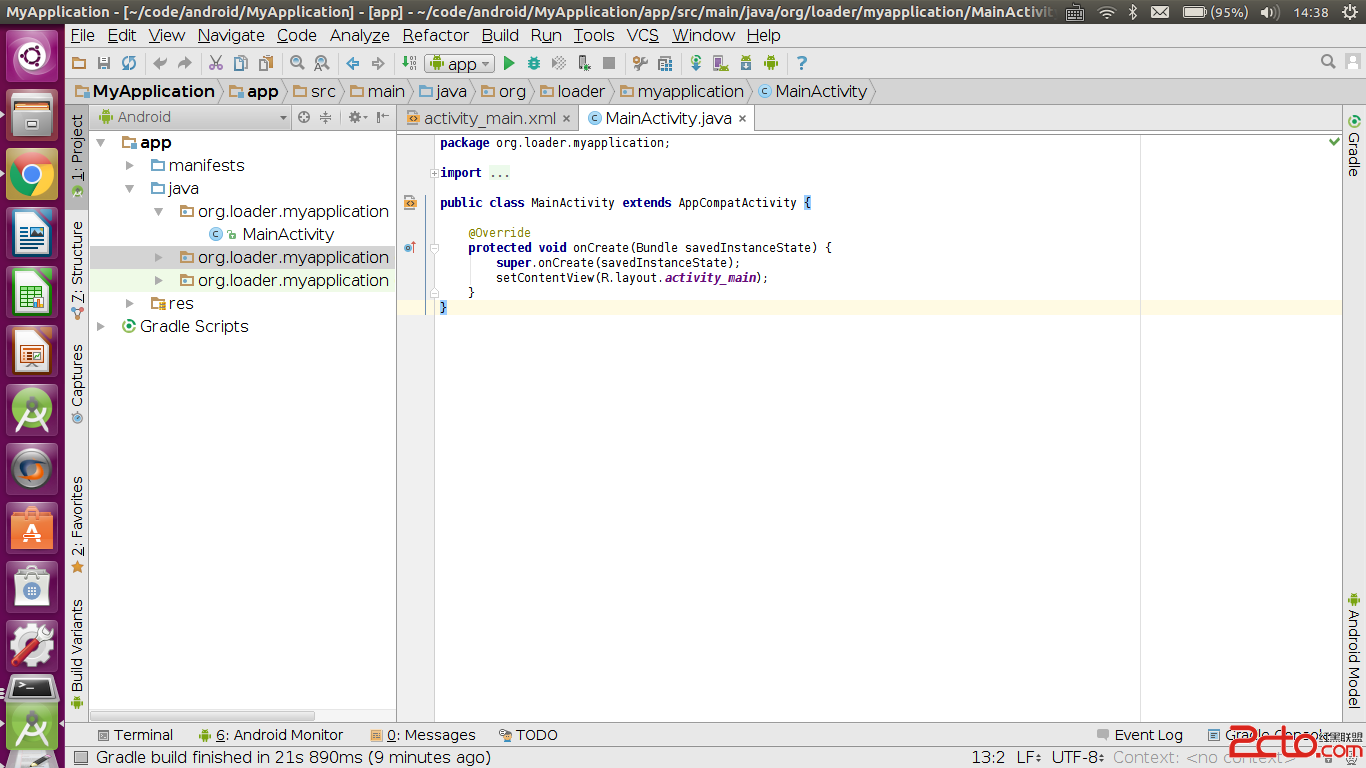
Task: Open the app run configuration dropdown
Action: 460,63
